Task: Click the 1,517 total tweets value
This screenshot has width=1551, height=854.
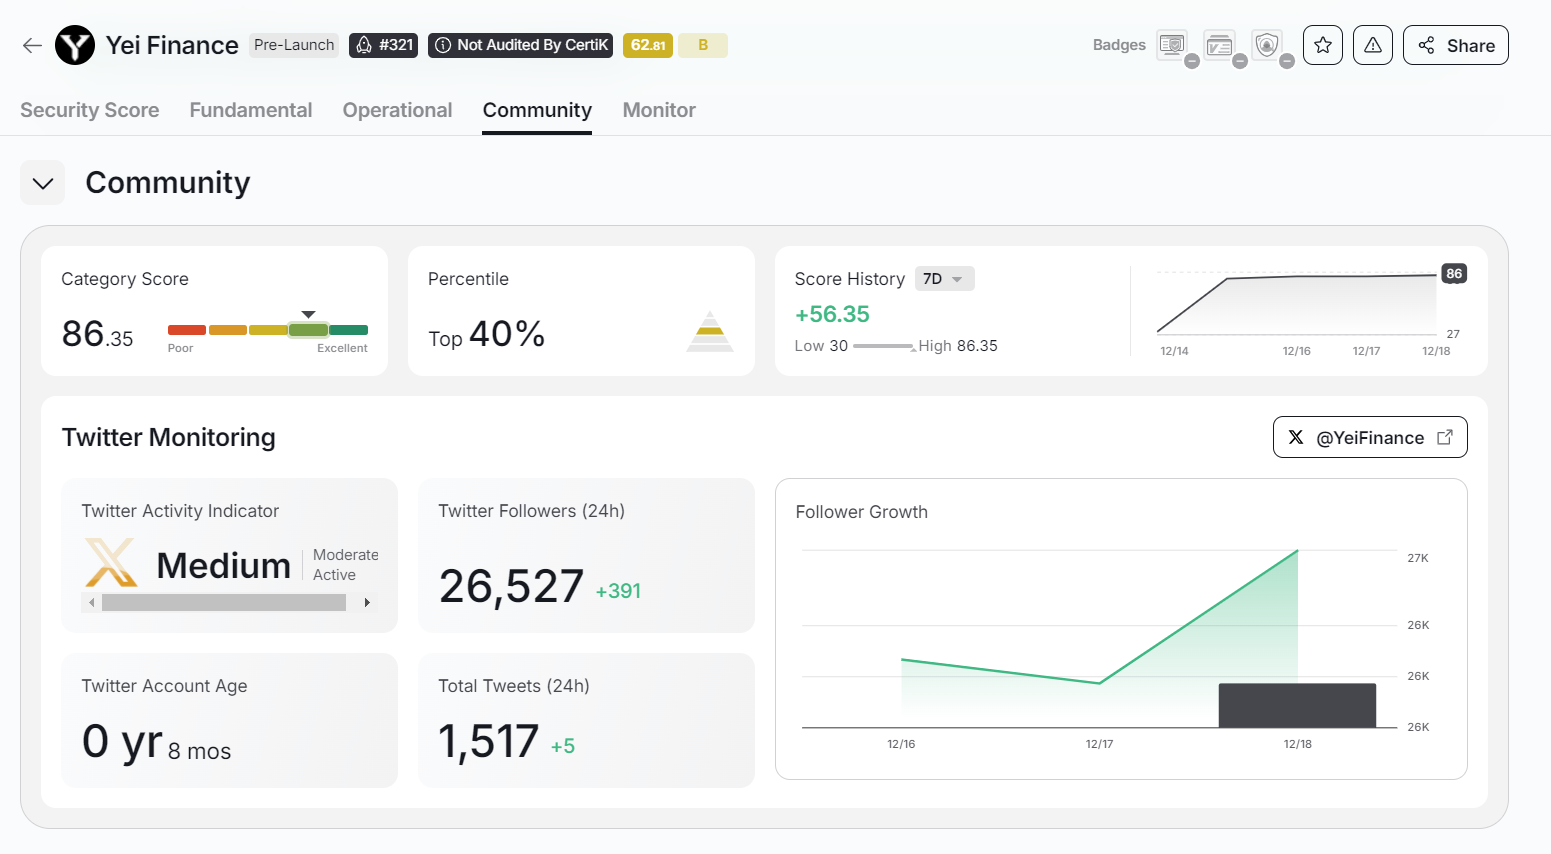Action: pyautogui.click(x=488, y=741)
